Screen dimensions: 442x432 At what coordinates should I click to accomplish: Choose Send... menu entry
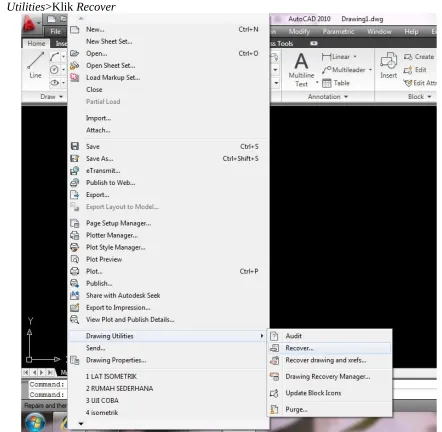coord(96,348)
